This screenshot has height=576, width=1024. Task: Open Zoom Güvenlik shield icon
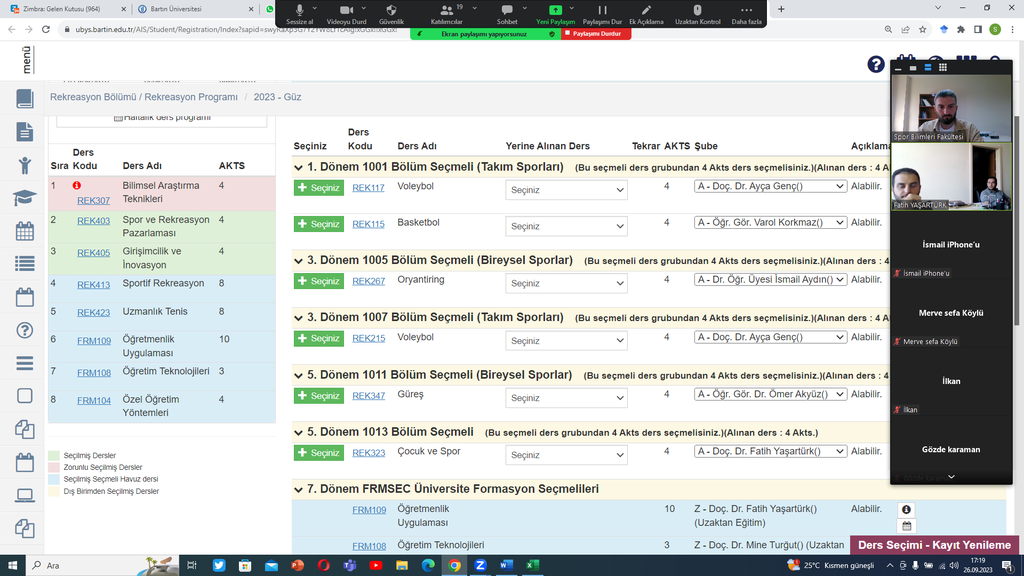coord(392,11)
